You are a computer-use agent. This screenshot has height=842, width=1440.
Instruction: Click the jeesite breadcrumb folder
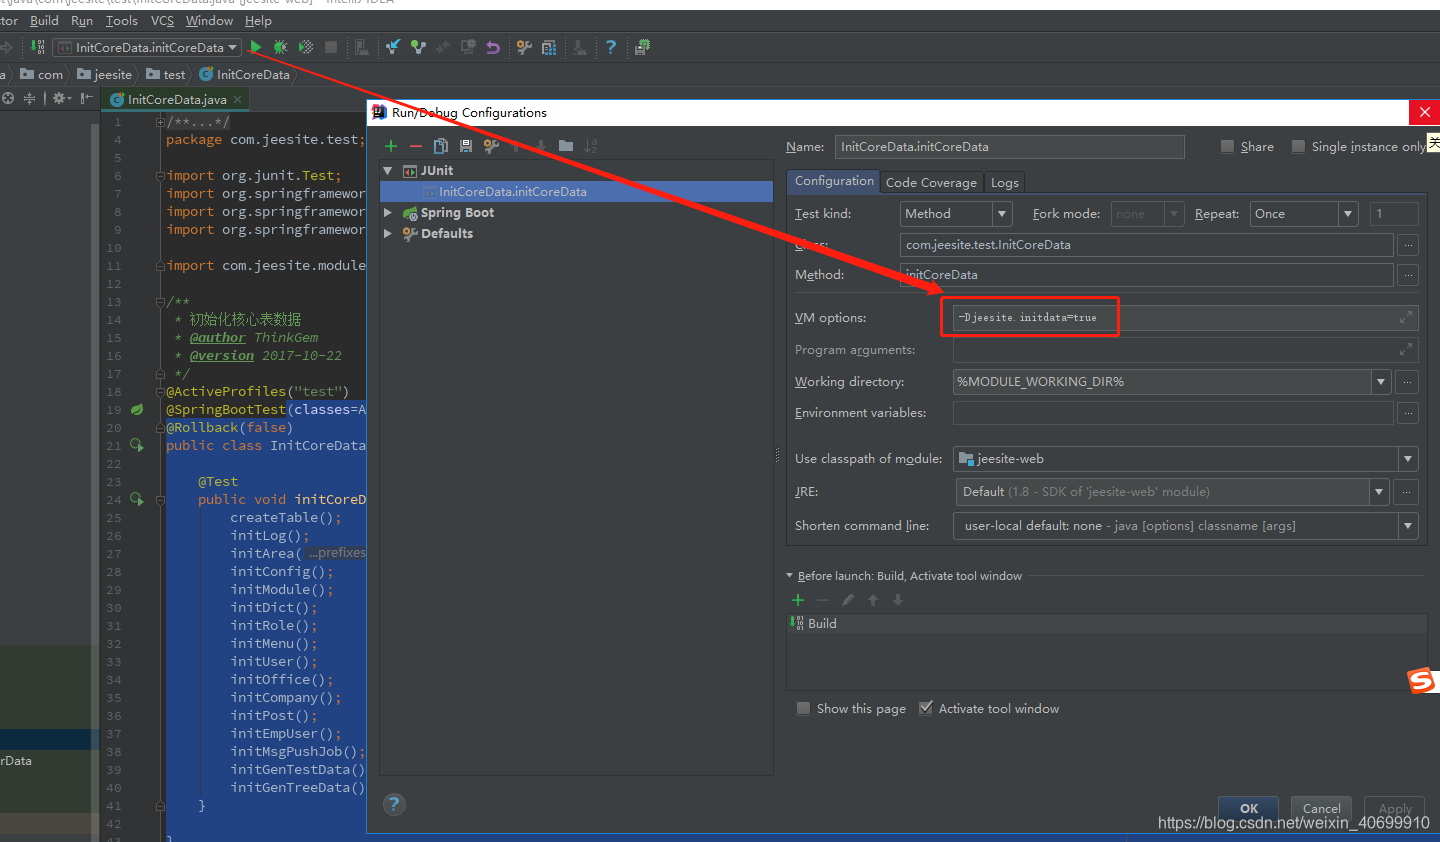[105, 74]
